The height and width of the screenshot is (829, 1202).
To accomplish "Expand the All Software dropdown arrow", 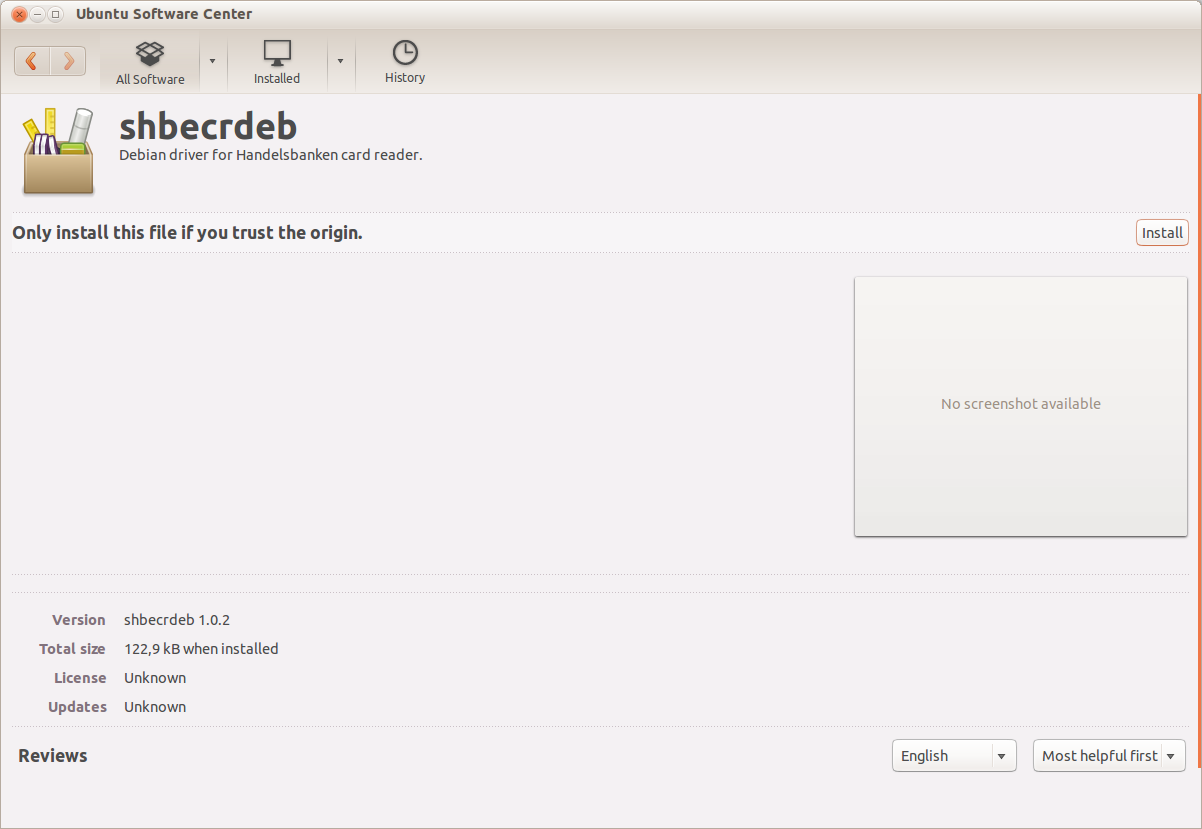I will (212, 61).
